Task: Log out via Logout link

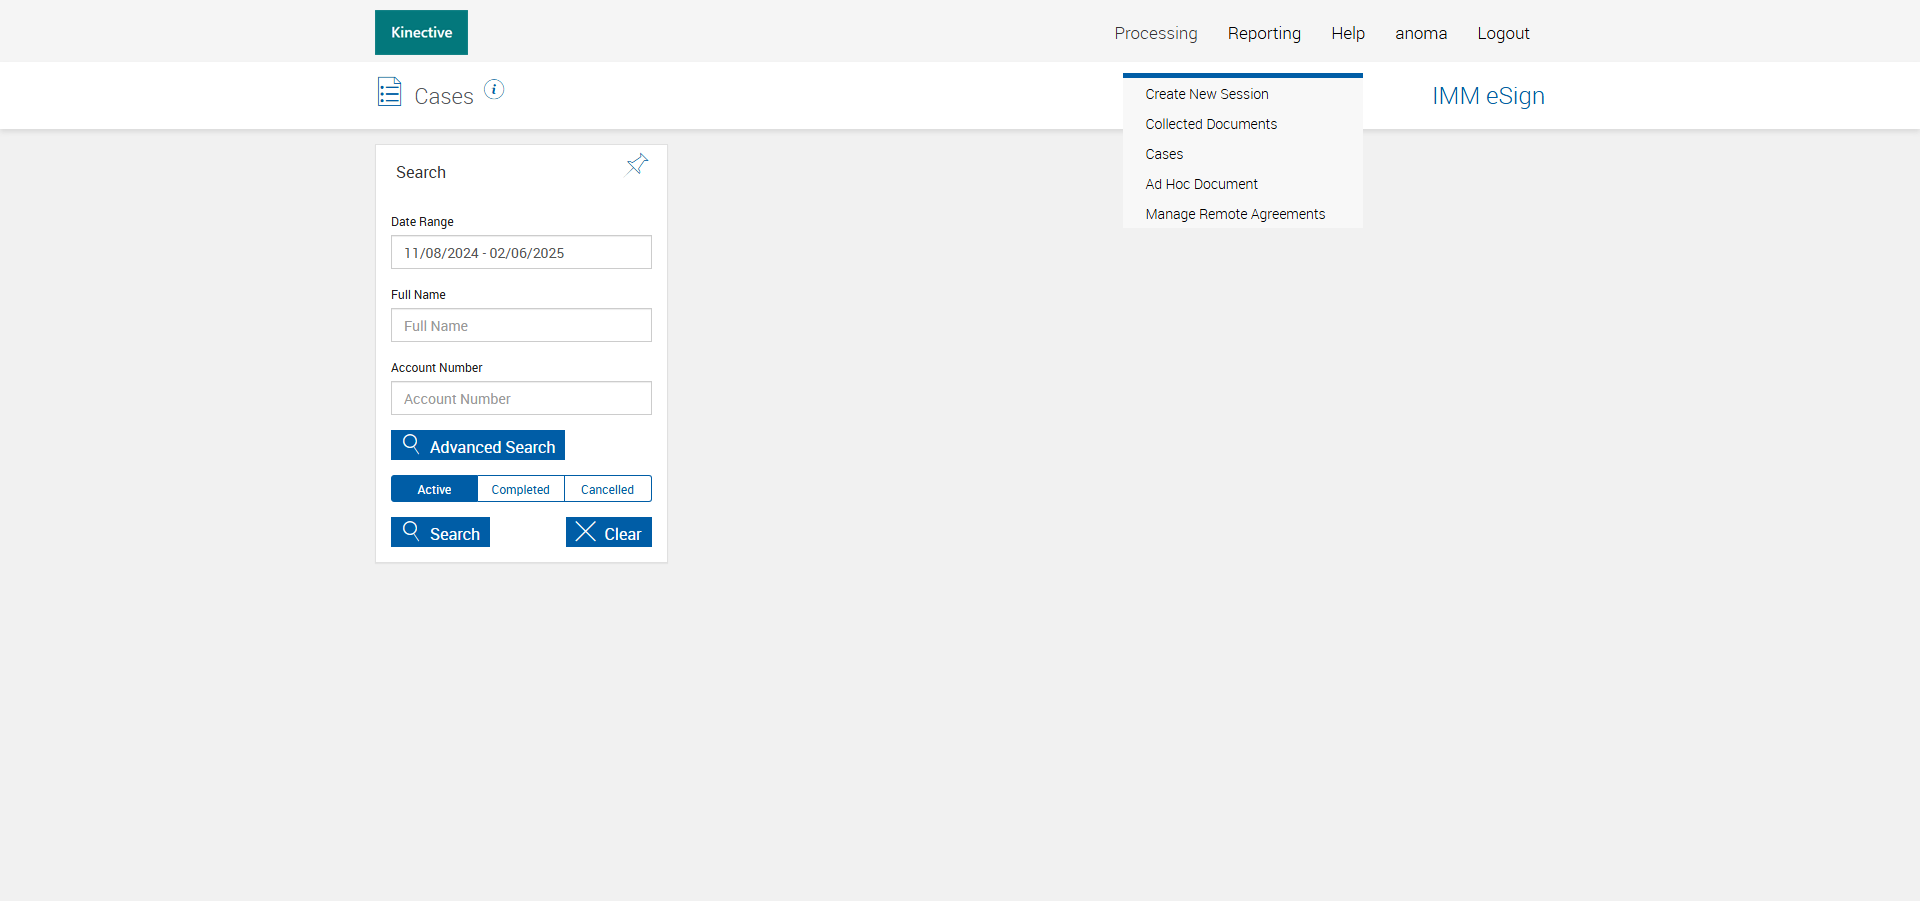Action: [1503, 33]
